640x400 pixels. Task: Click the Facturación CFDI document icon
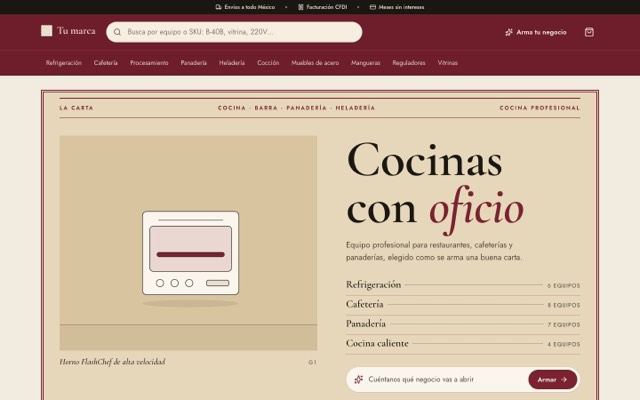click(x=301, y=7)
